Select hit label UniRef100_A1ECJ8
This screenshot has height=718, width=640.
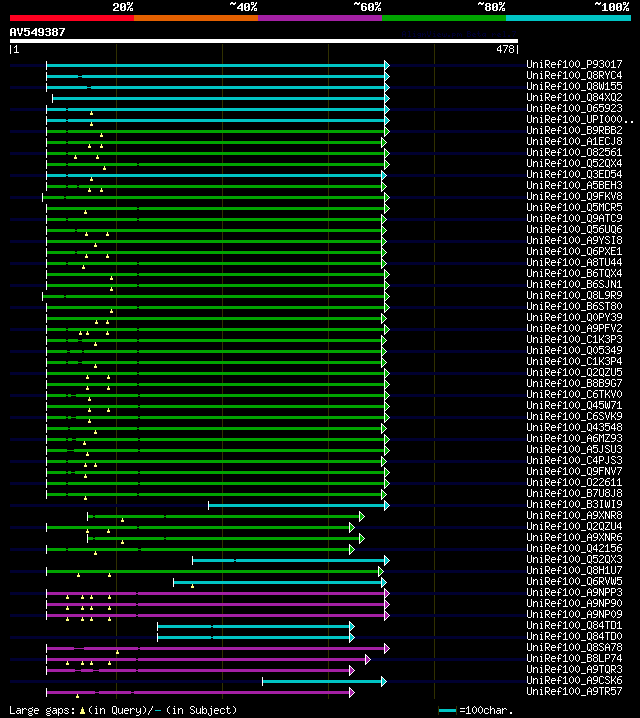pyautogui.click(x=574, y=141)
